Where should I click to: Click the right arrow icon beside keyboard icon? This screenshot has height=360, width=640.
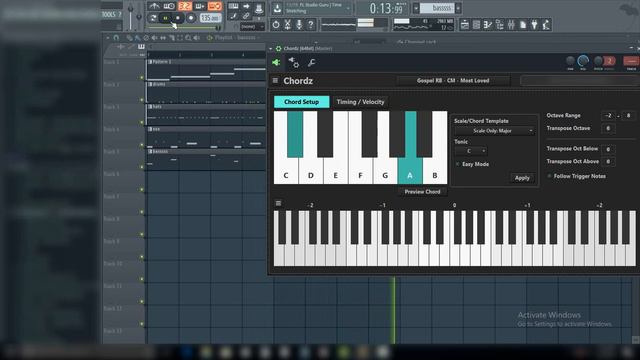coord(246,6)
